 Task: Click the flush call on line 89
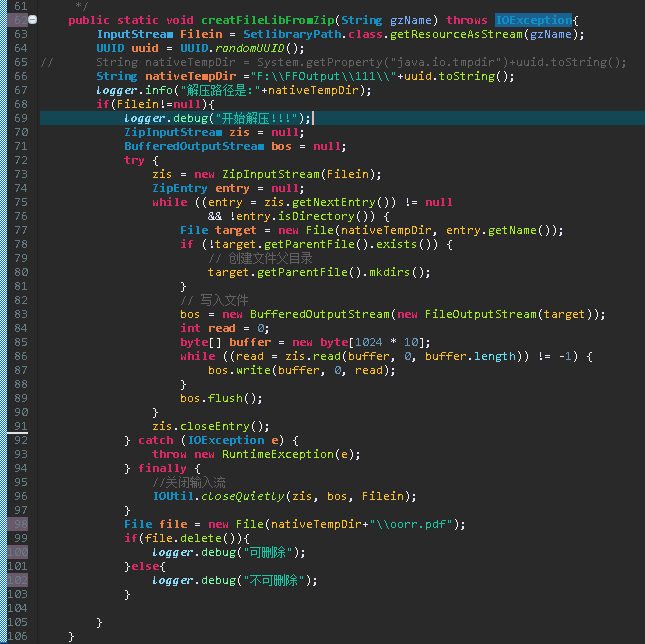[225, 398]
